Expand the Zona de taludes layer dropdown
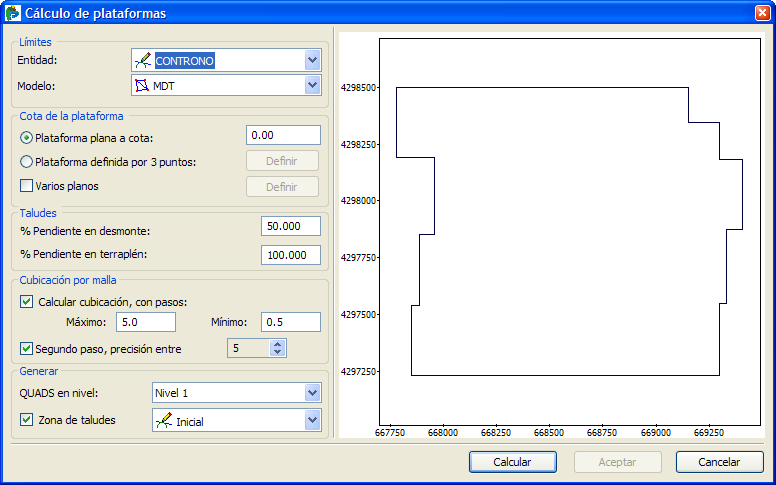This screenshot has width=776, height=485. coord(312,420)
